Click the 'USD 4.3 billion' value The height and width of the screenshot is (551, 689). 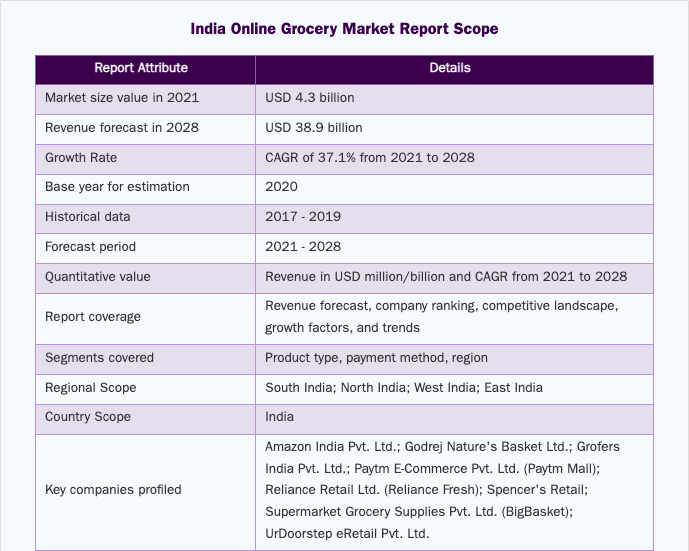click(310, 98)
